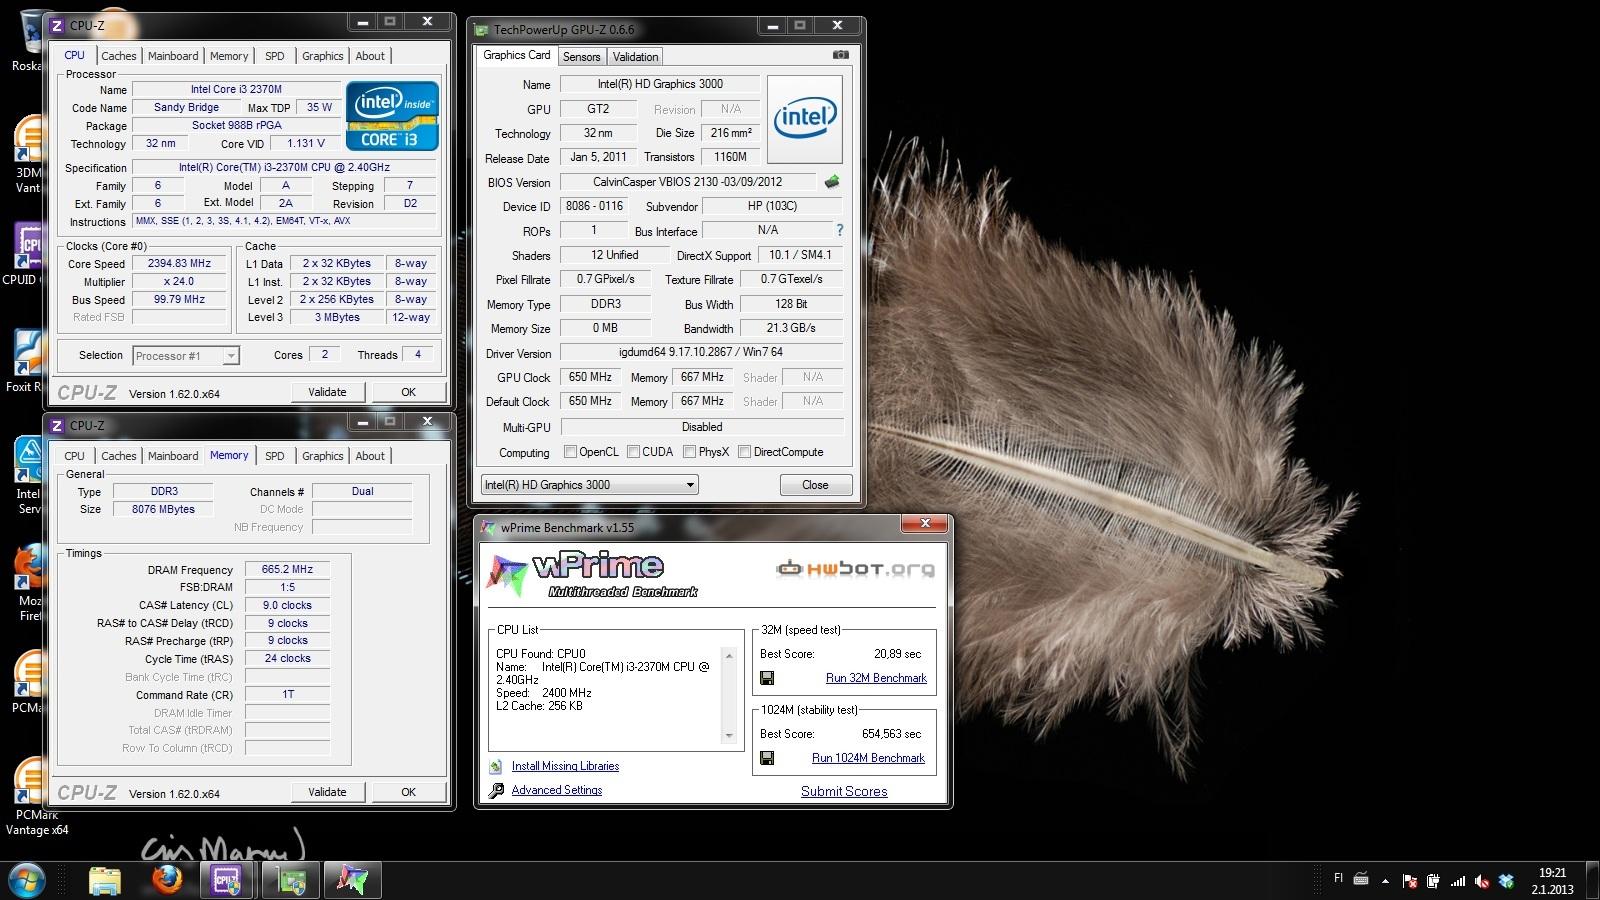Click Validate in the bottom CPU-Z window
The image size is (1600, 900).
[327, 792]
